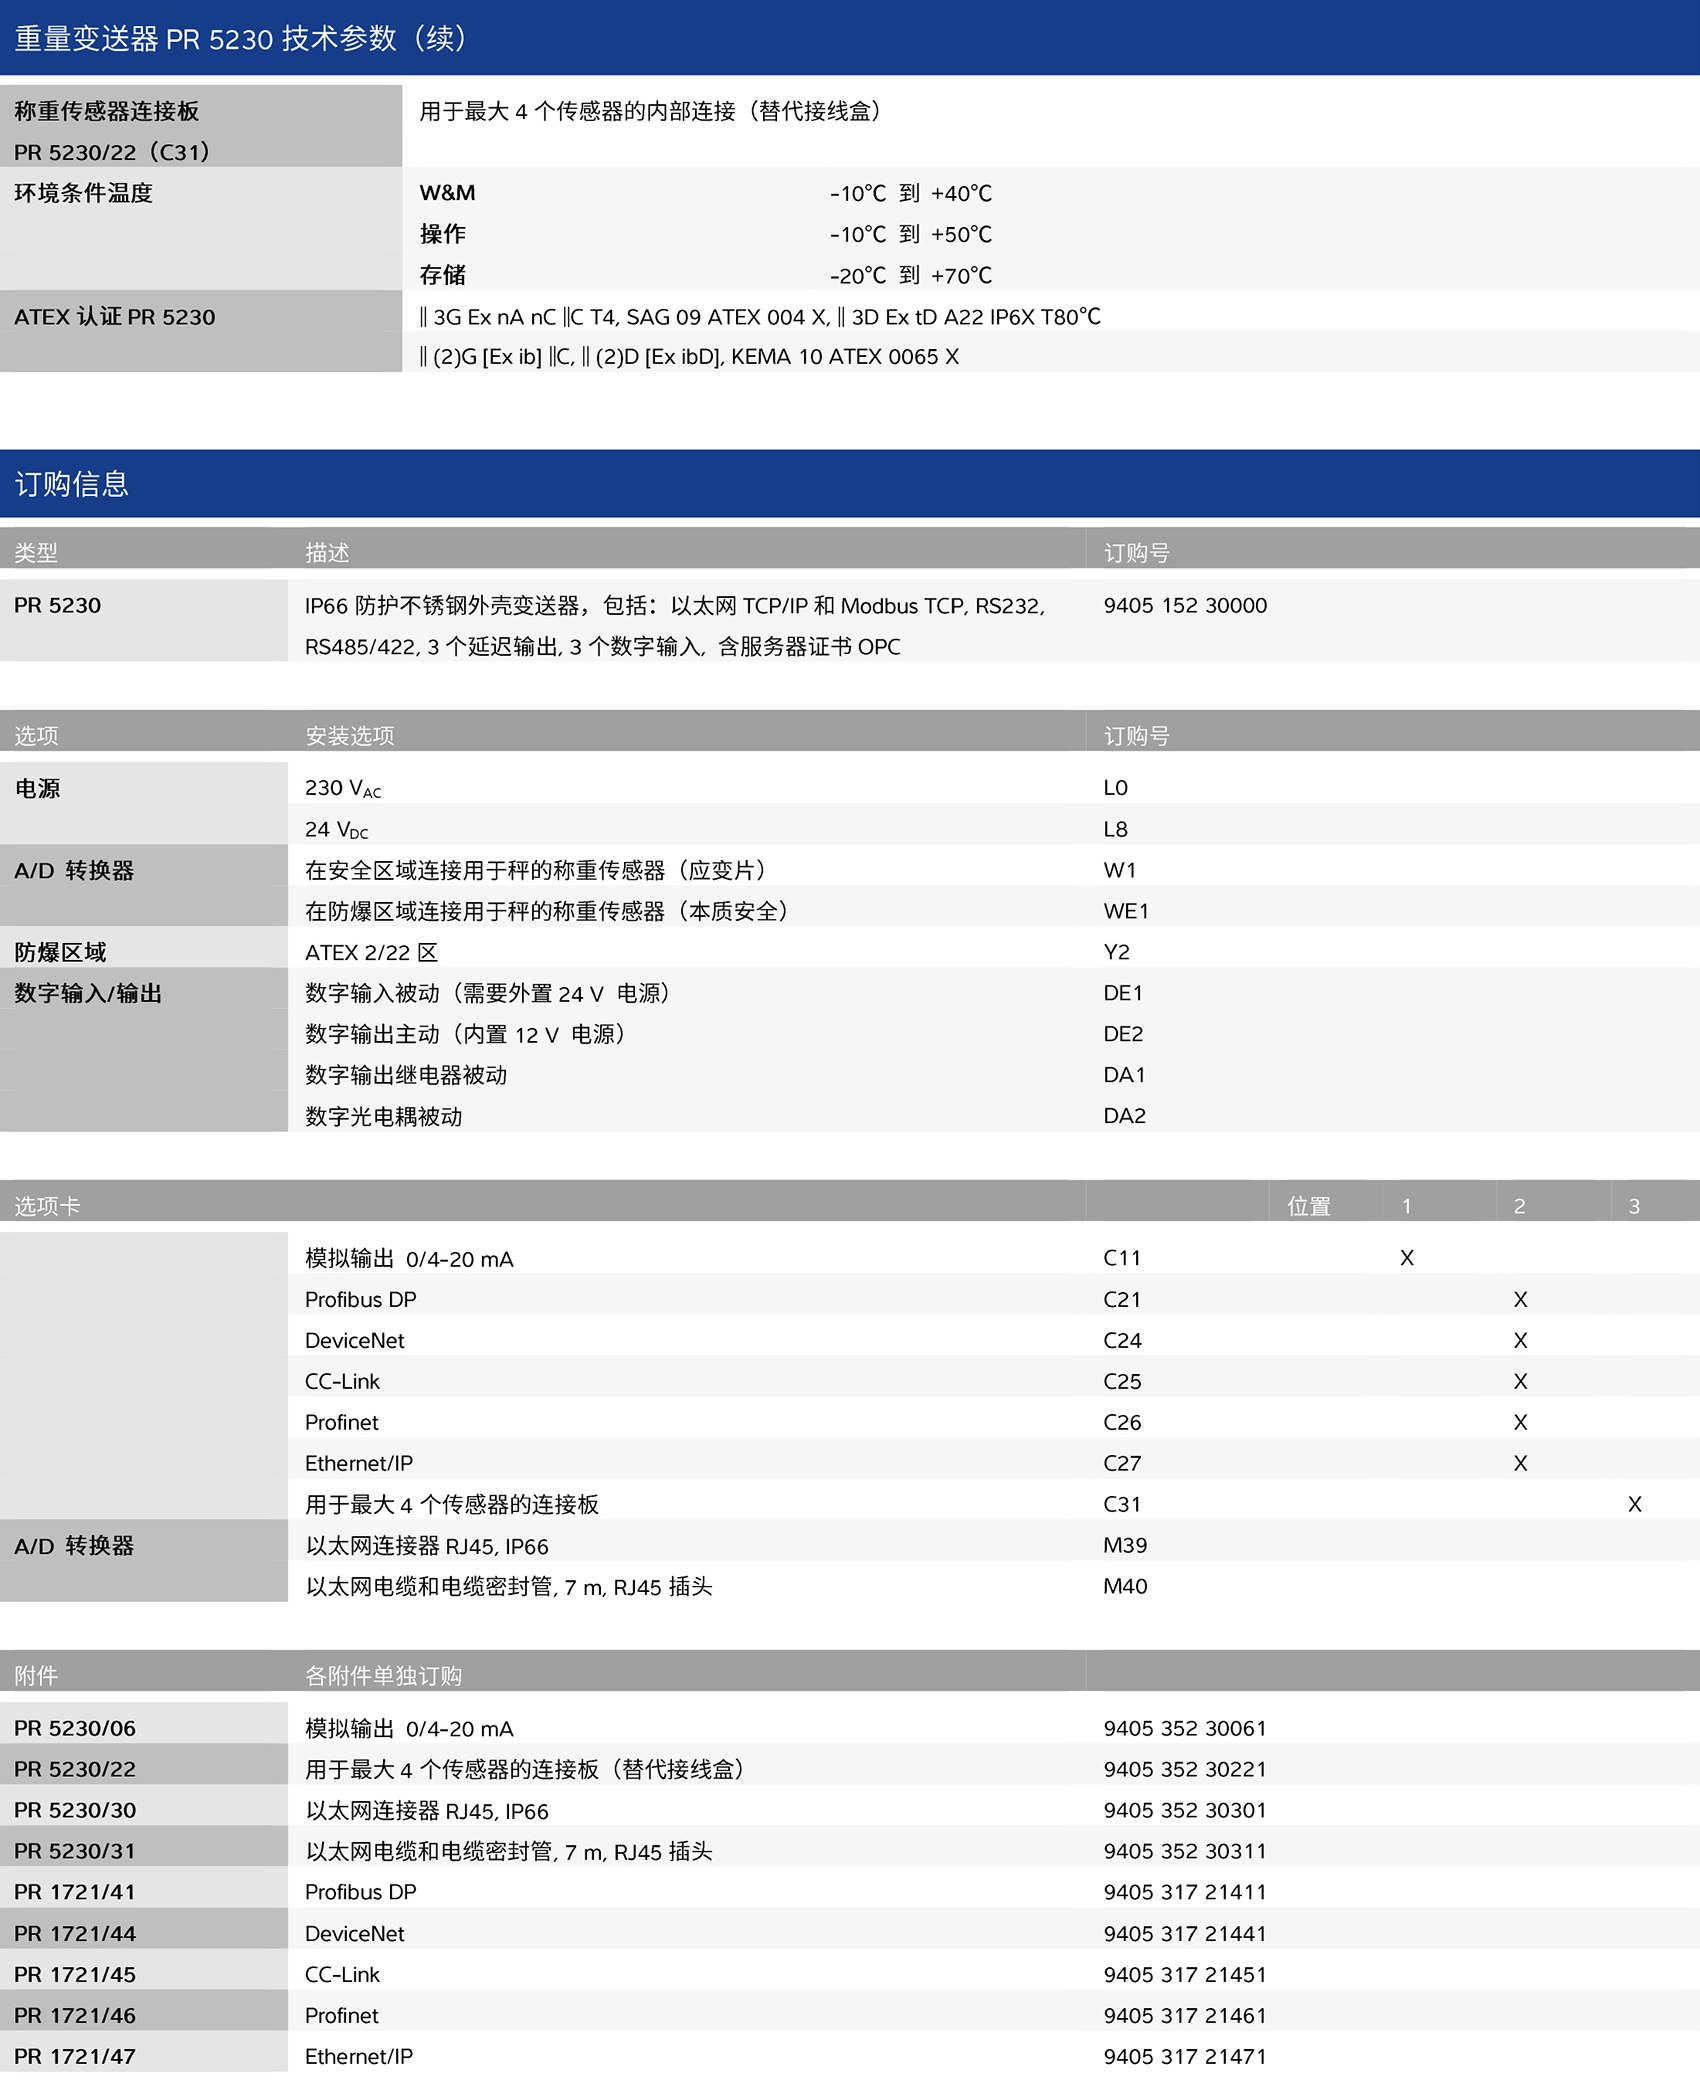This screenshot has height=2080, width=1700.
Task: Click the X mark in the Profibus DP C21 row
Action: (x=1520, y=1299)
